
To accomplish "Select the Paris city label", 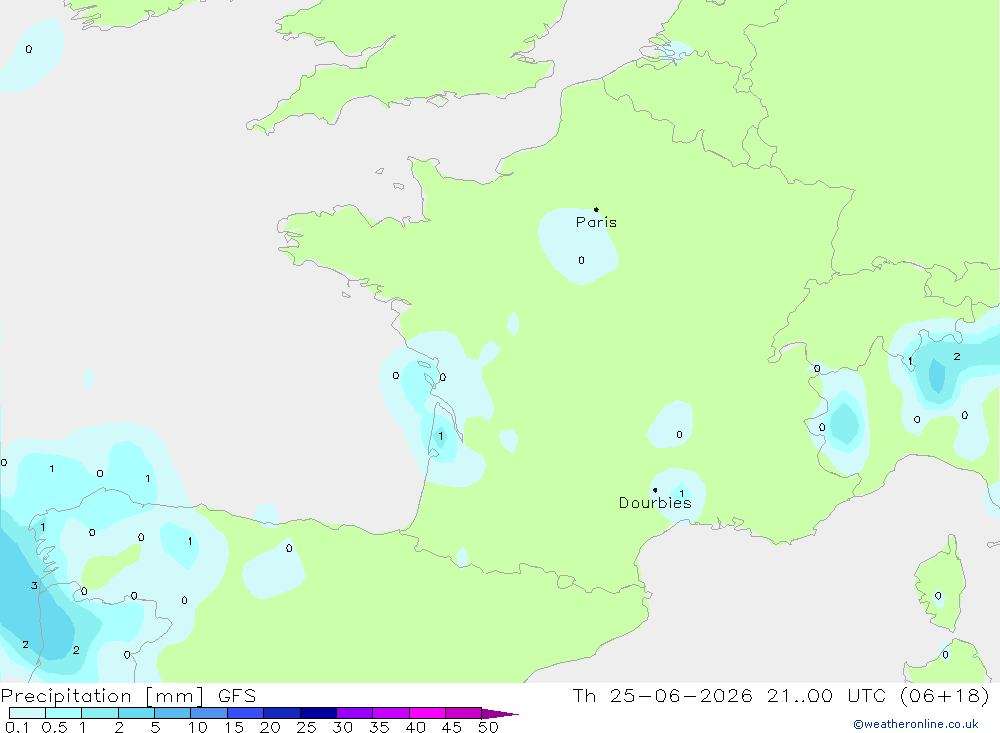I will click(x=596, y=222).
